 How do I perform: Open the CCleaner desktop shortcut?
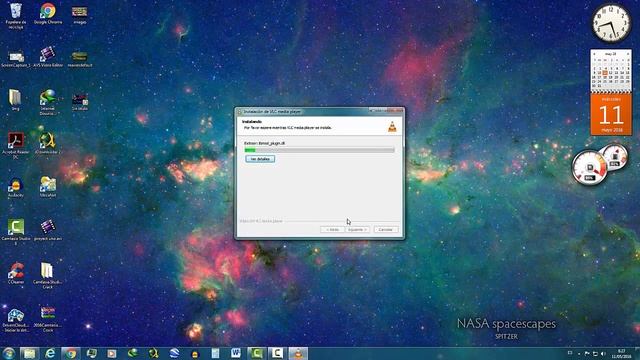tap(16, 273)
